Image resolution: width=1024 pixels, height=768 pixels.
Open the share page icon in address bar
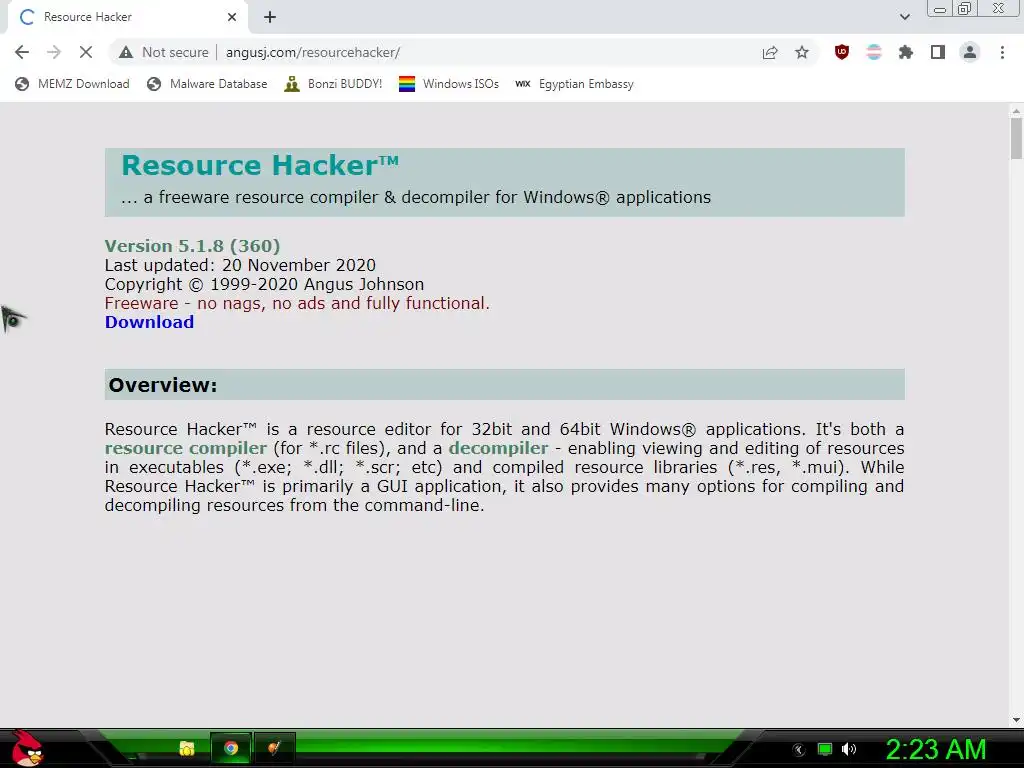point(770,52)
